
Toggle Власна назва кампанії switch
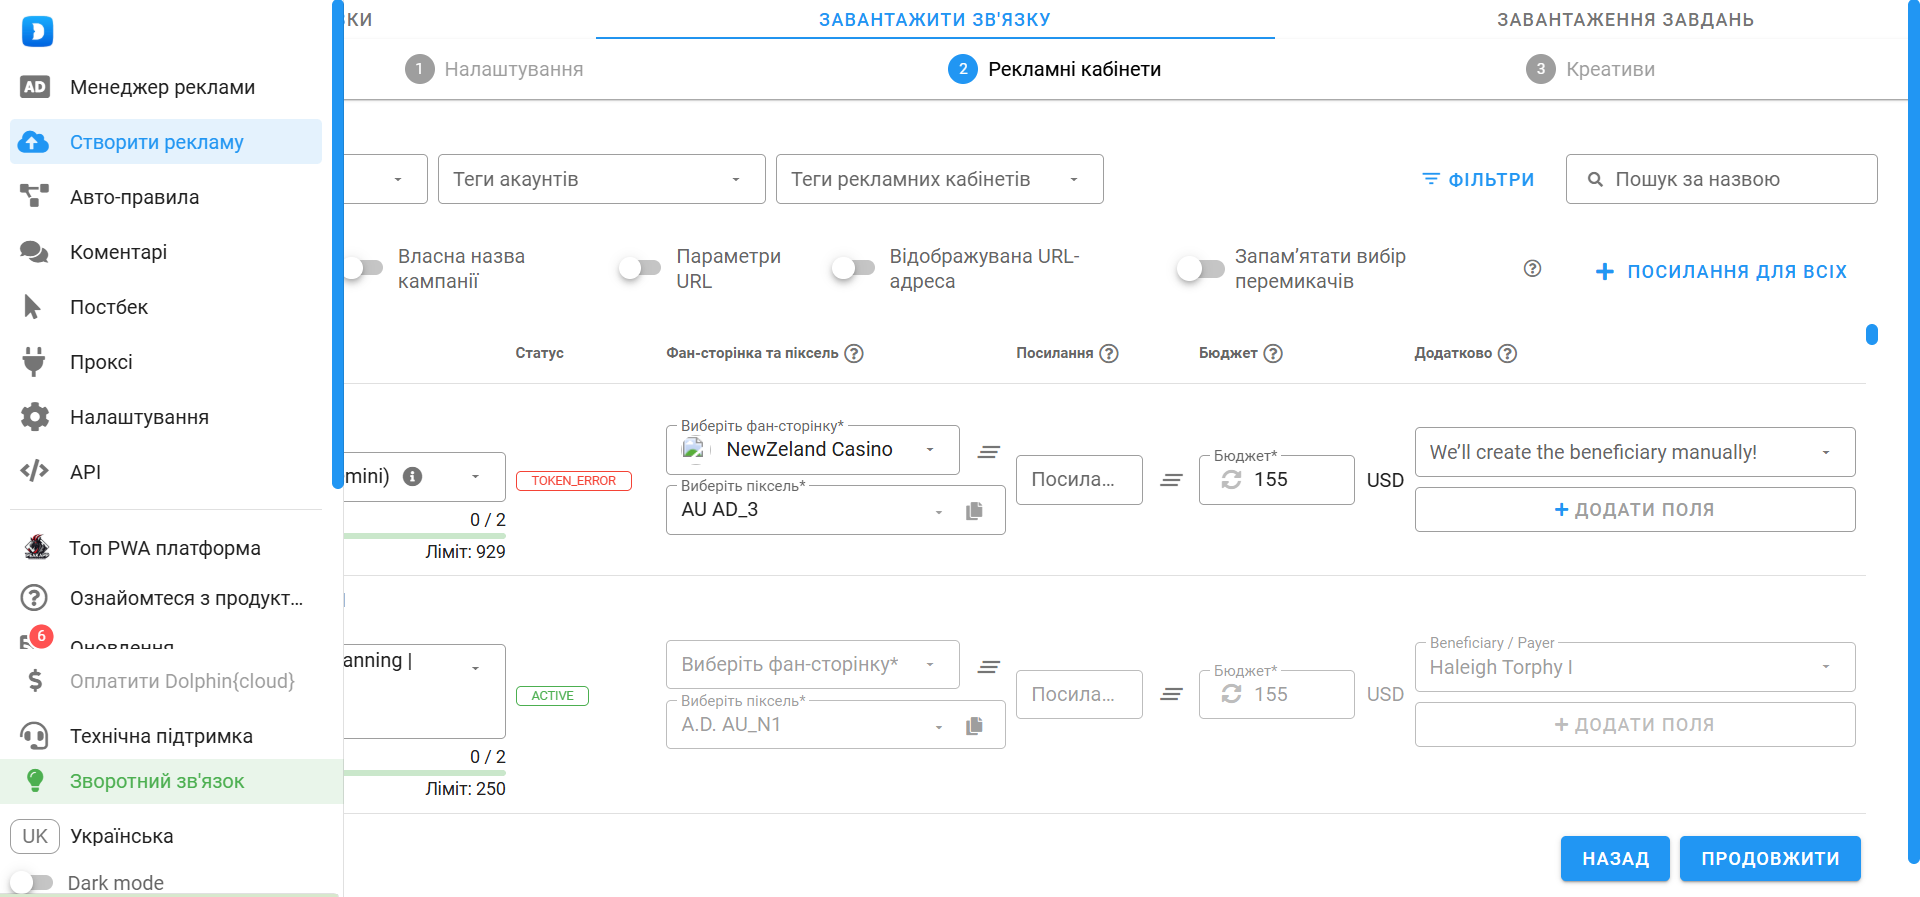361,268
